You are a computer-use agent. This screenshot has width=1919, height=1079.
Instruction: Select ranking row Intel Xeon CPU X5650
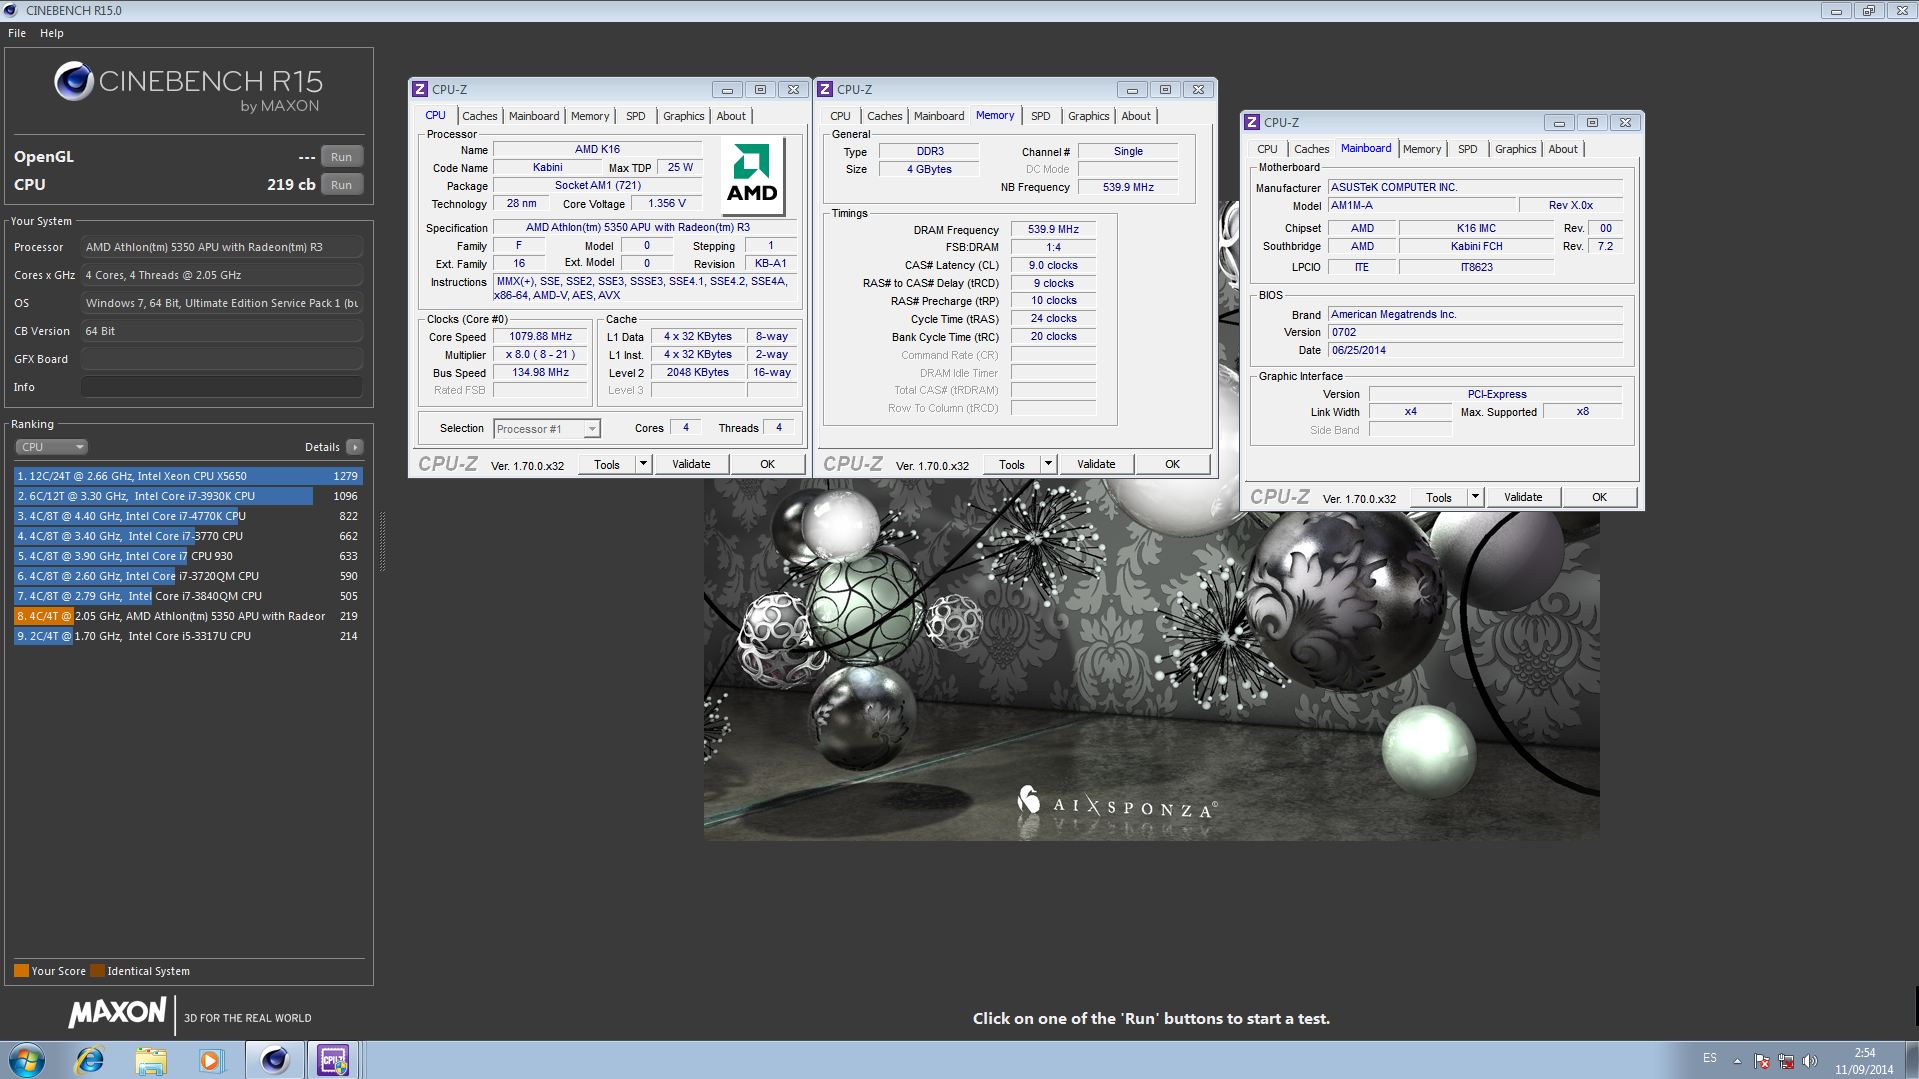click(x=188, y=476)
